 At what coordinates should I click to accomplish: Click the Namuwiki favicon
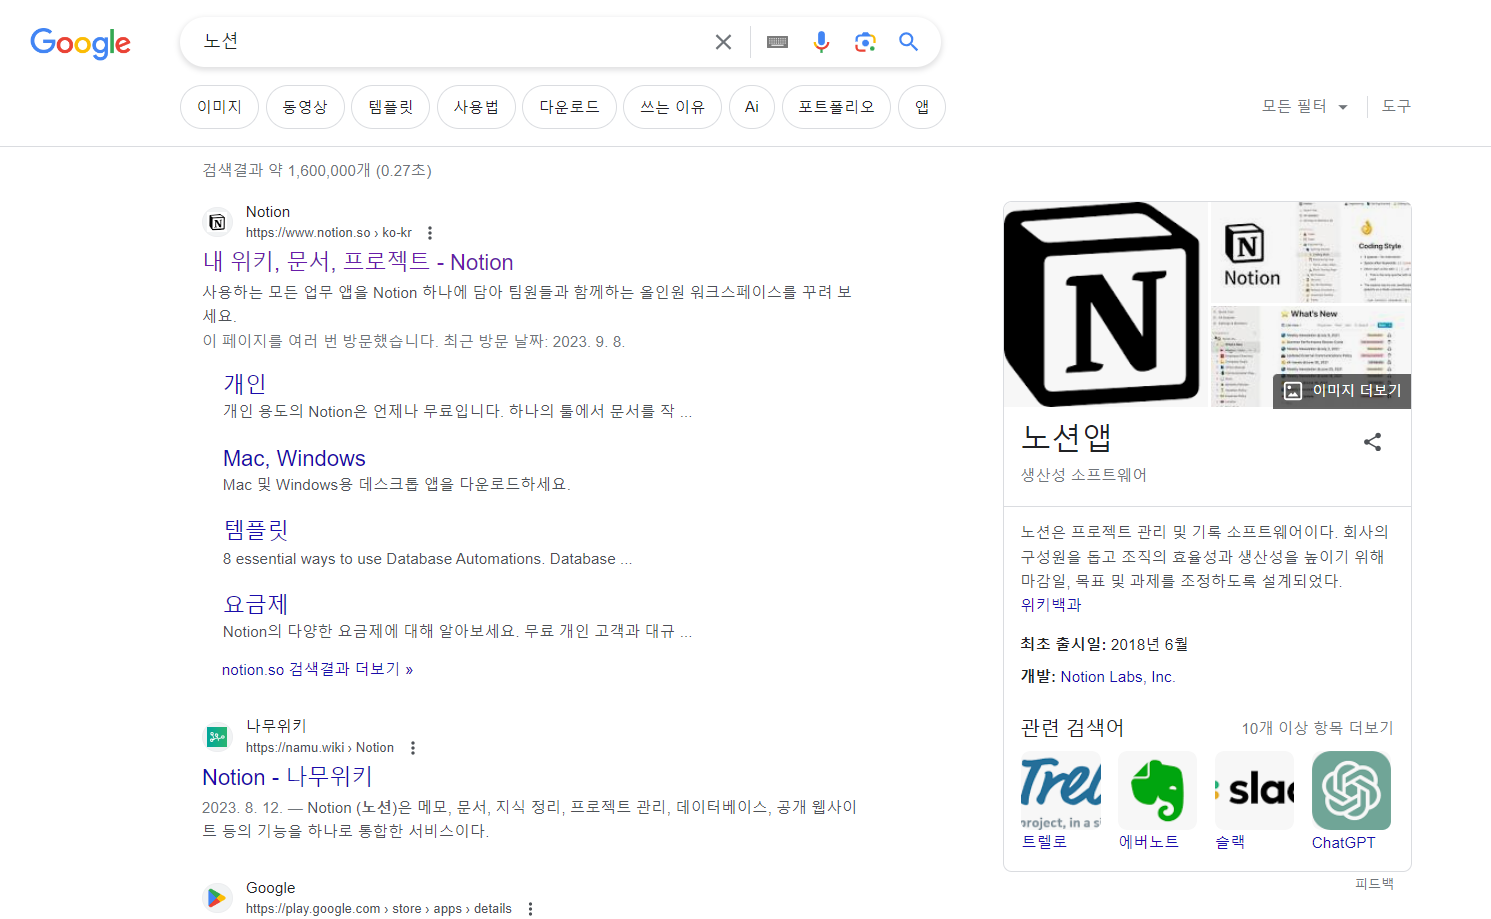[217, 737]
